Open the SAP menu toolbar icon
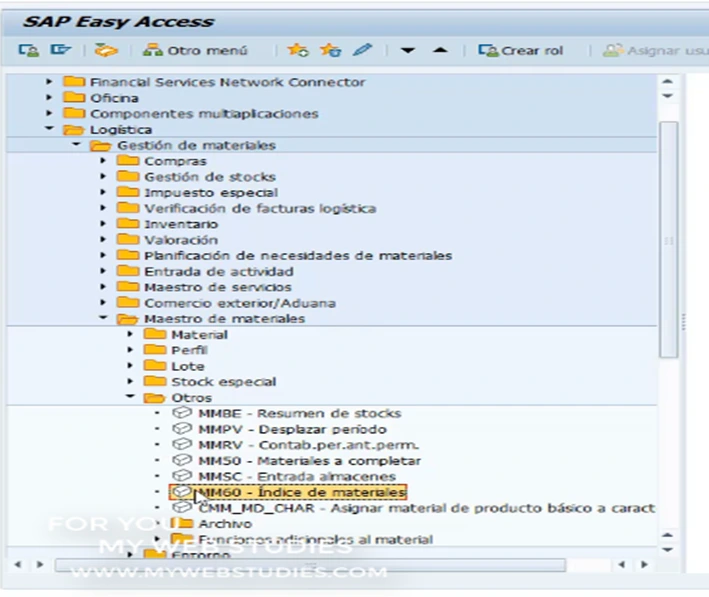The image size is (709, 597). [61, 50]
